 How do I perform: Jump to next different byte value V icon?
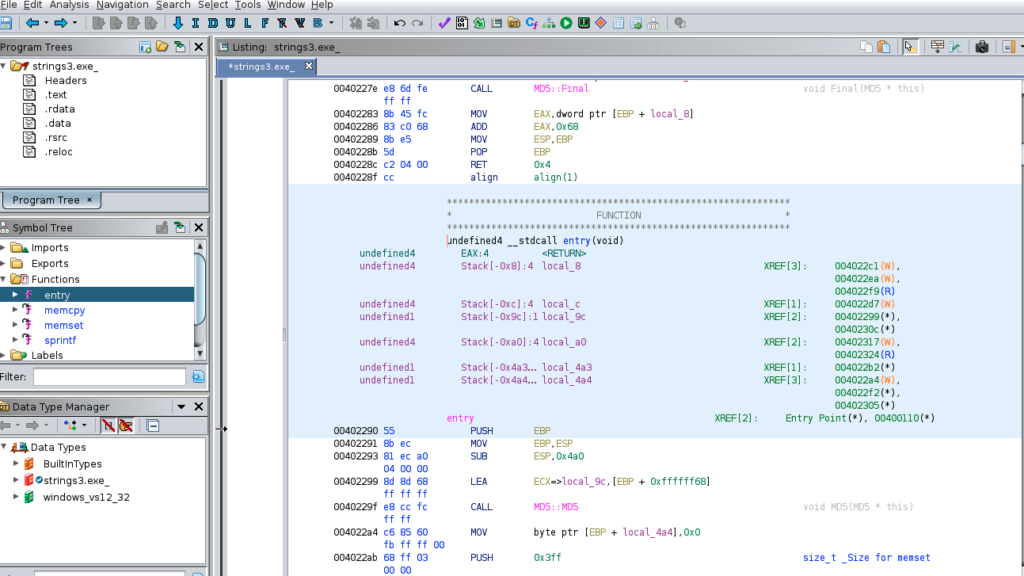300,24
